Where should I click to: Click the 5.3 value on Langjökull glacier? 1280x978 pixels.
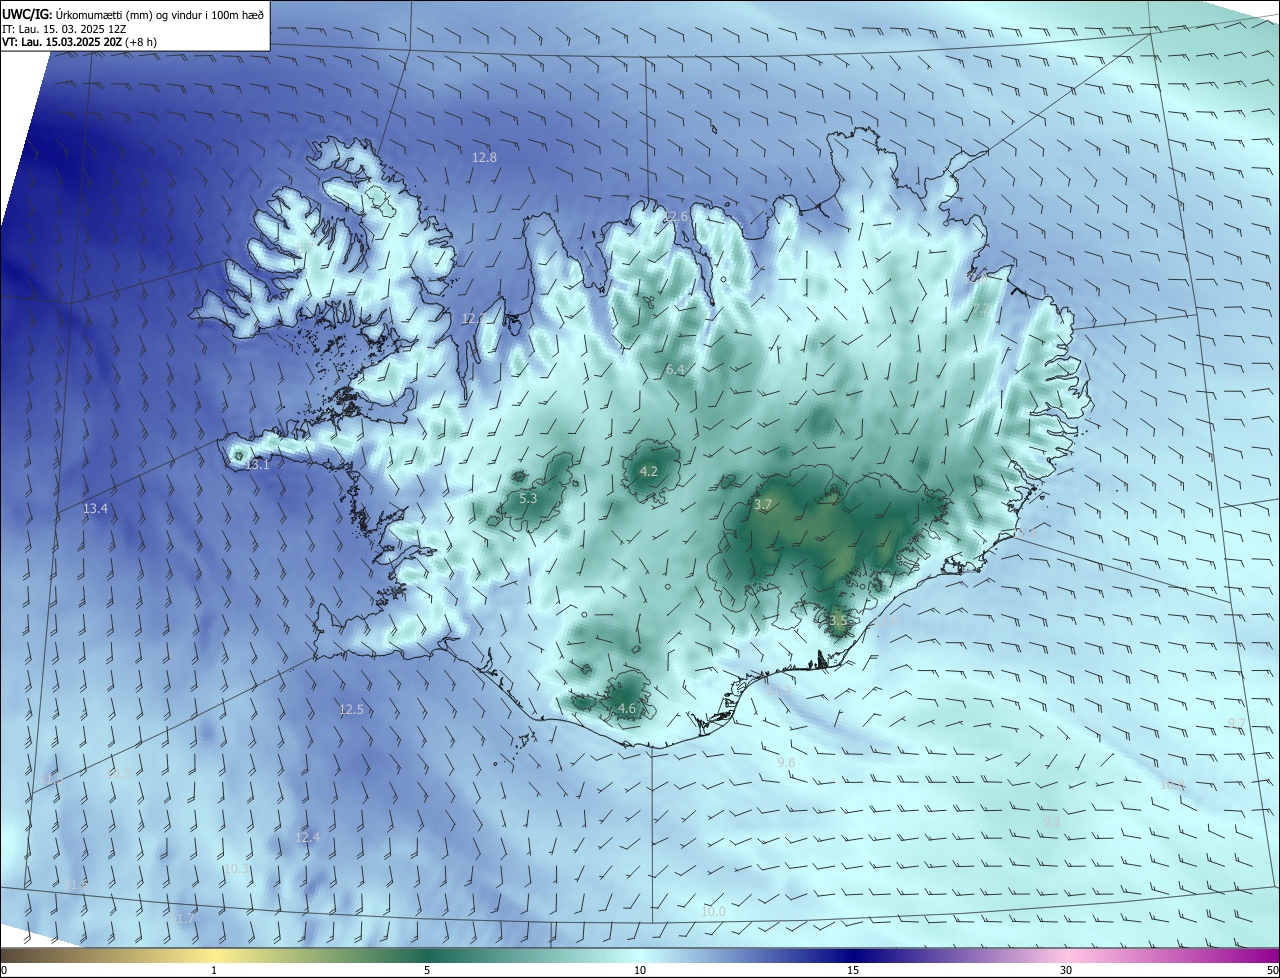[x=528, y=498]
